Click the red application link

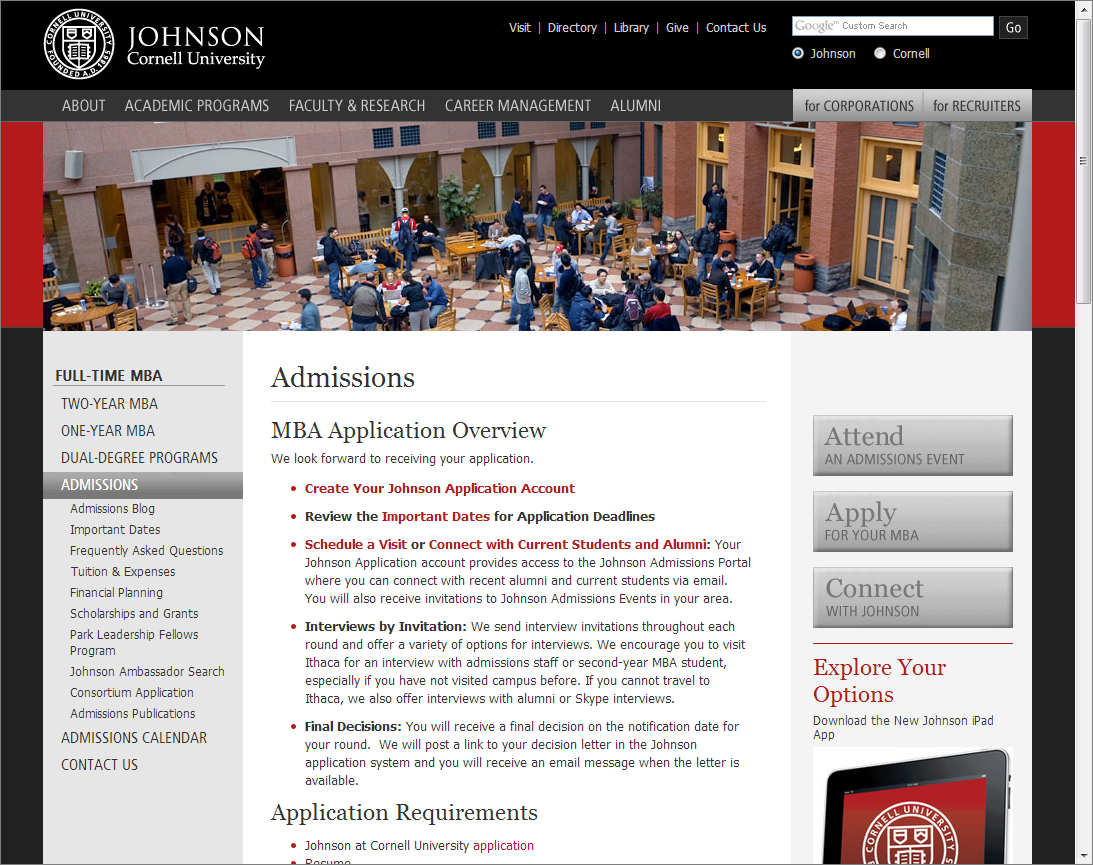pos(503,845)
